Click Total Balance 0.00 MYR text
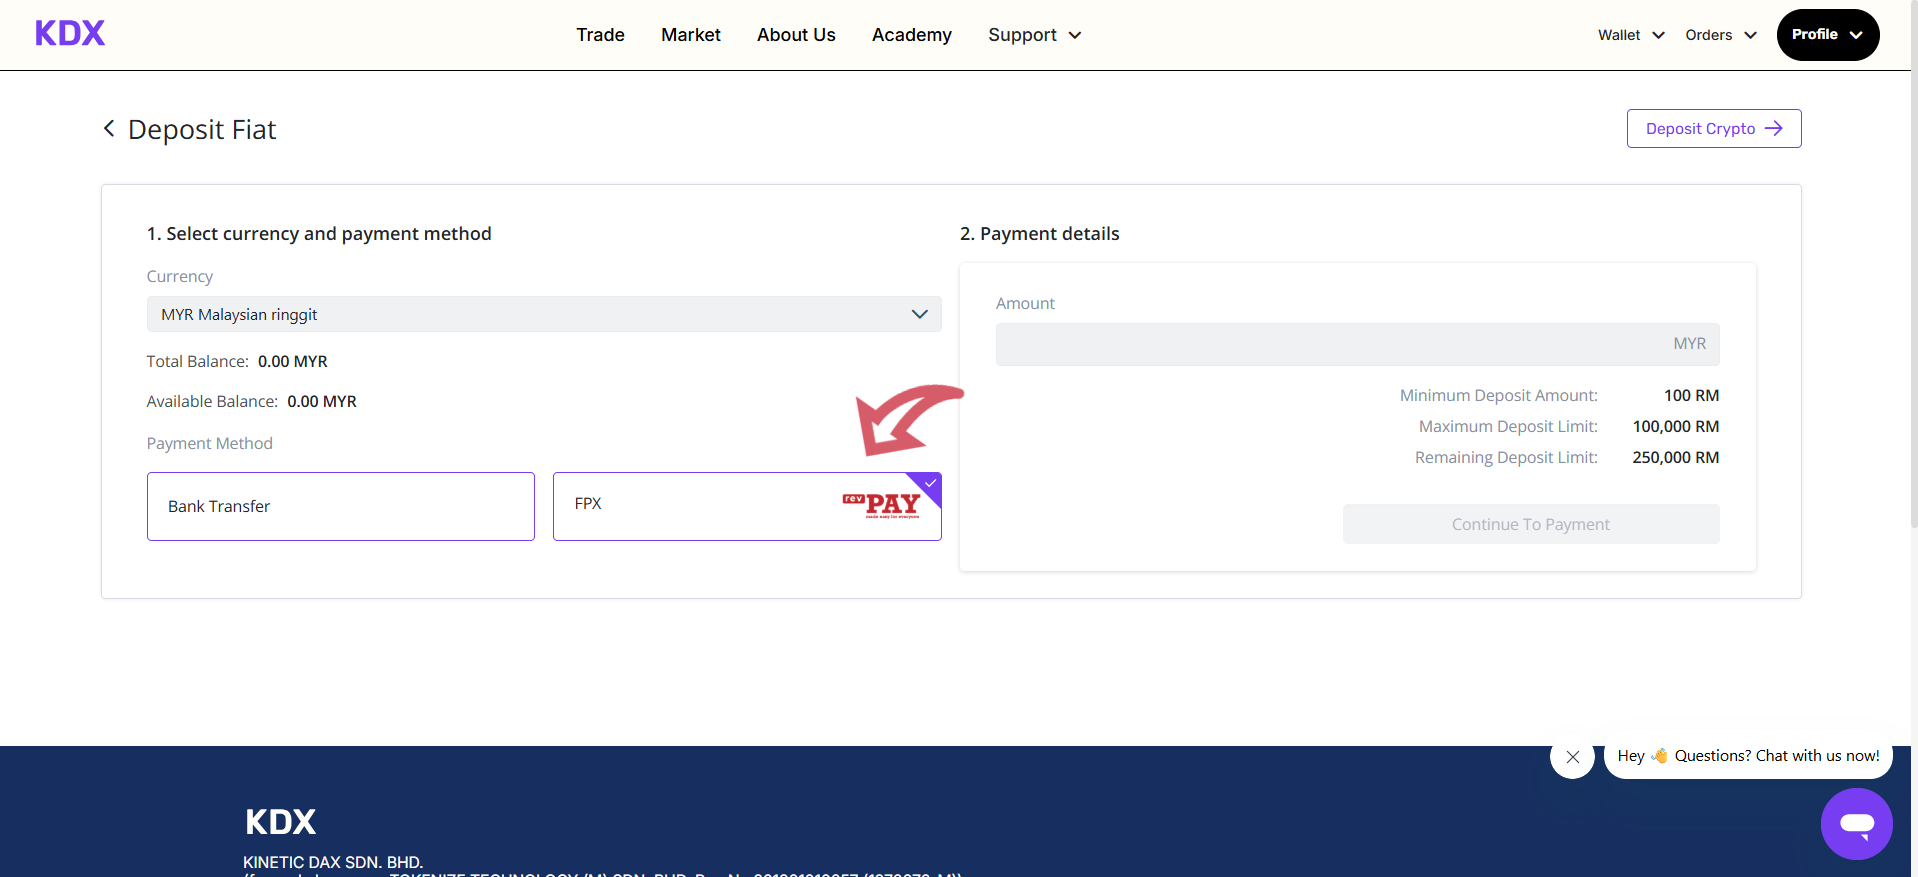Image resolution: width=1918 pixels, height=877 pixels. click(x=237, y=362)
